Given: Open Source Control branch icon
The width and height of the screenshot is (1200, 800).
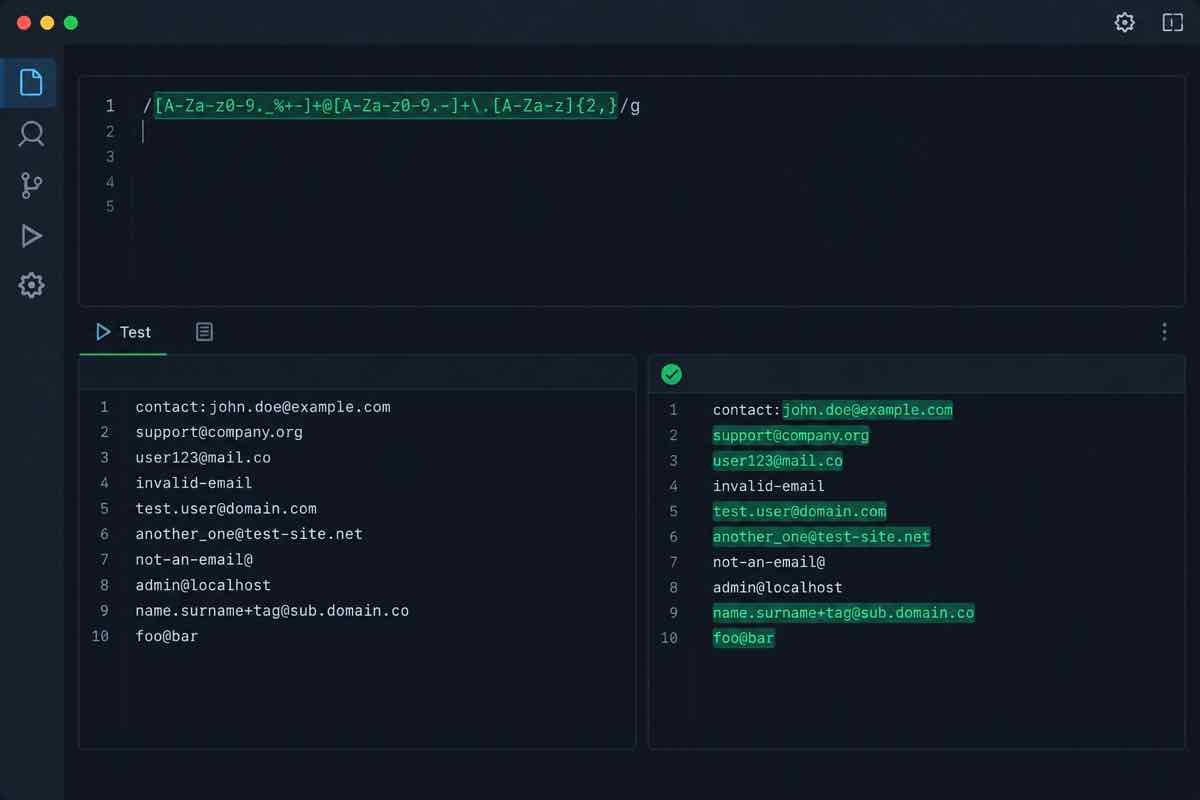Looking at the screenshot, I should pos(31,185).
